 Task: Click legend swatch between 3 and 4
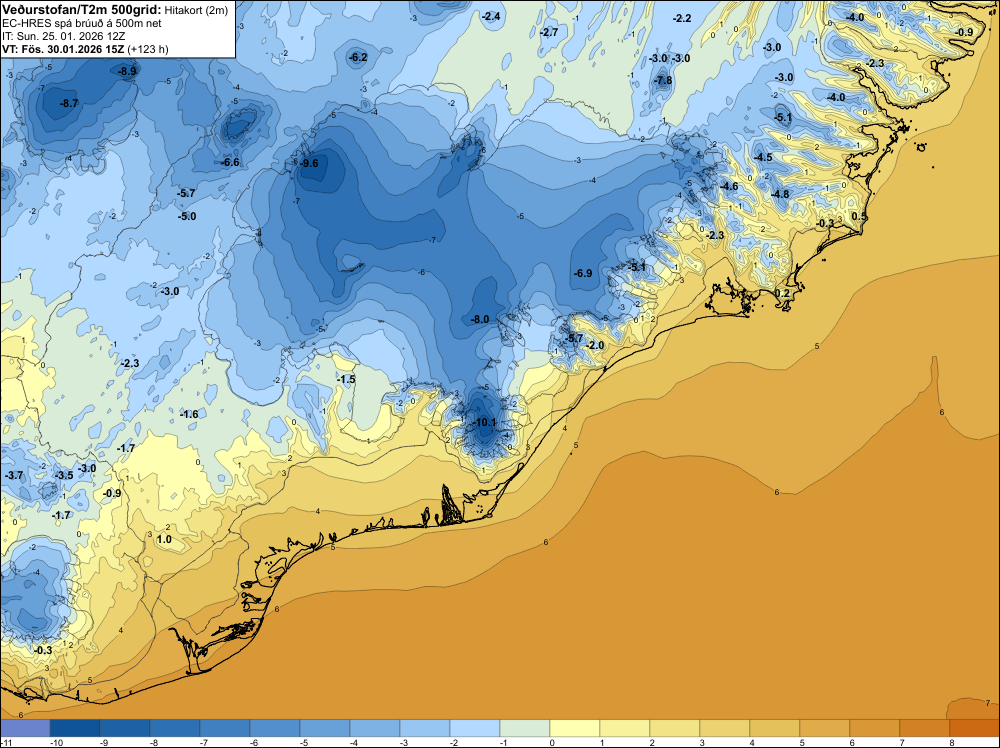tap(724, 728)
